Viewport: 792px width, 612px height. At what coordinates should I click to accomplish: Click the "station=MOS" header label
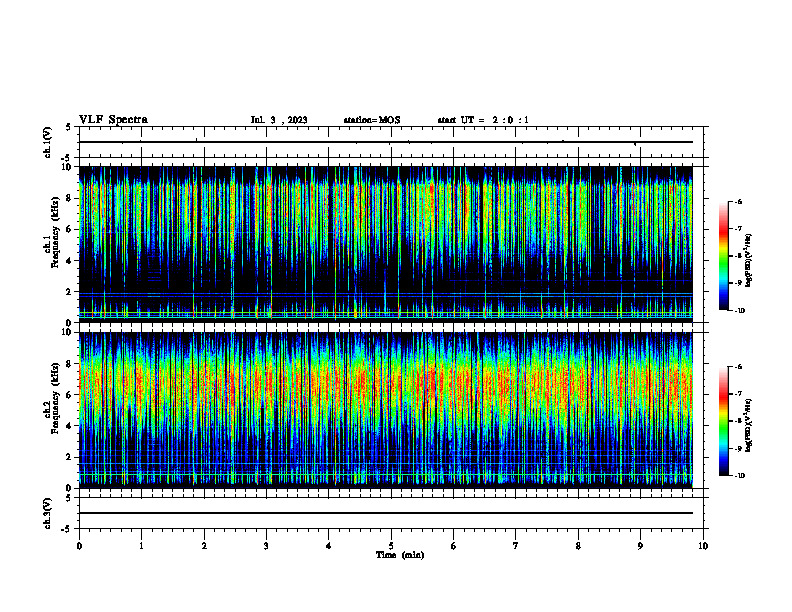click(372, 120)
